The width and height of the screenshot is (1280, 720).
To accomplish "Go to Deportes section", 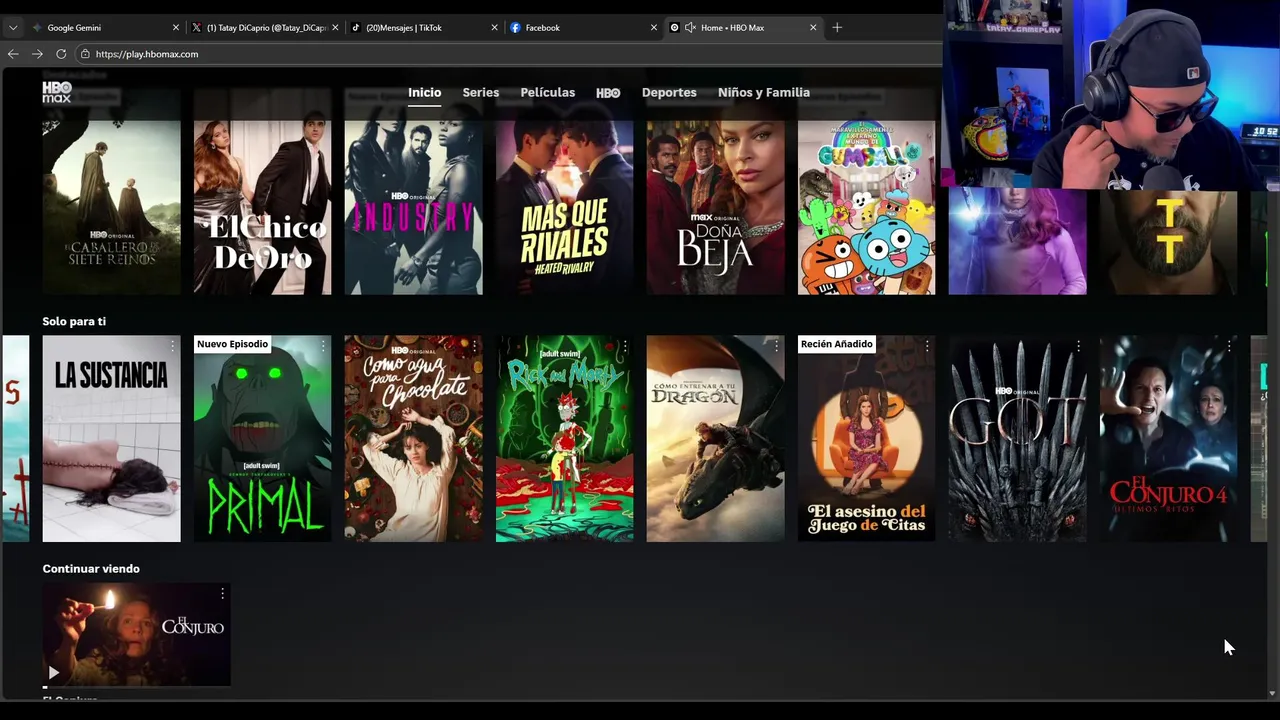I will tap(669, 92).
